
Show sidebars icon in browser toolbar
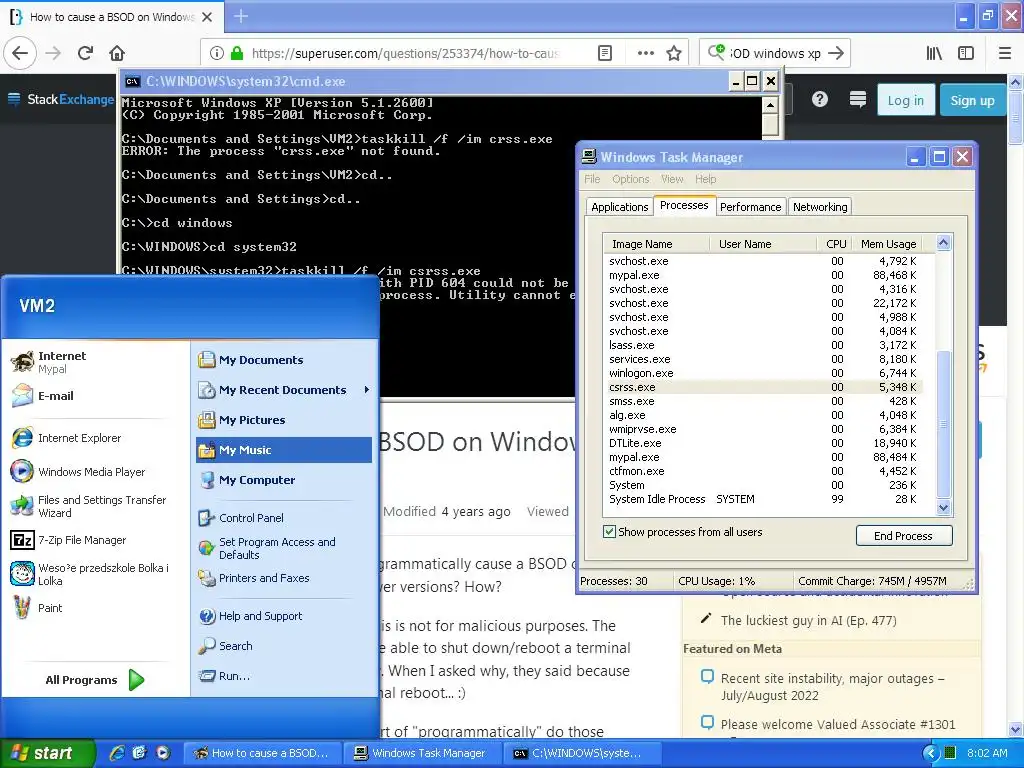[x=966, y=53]
